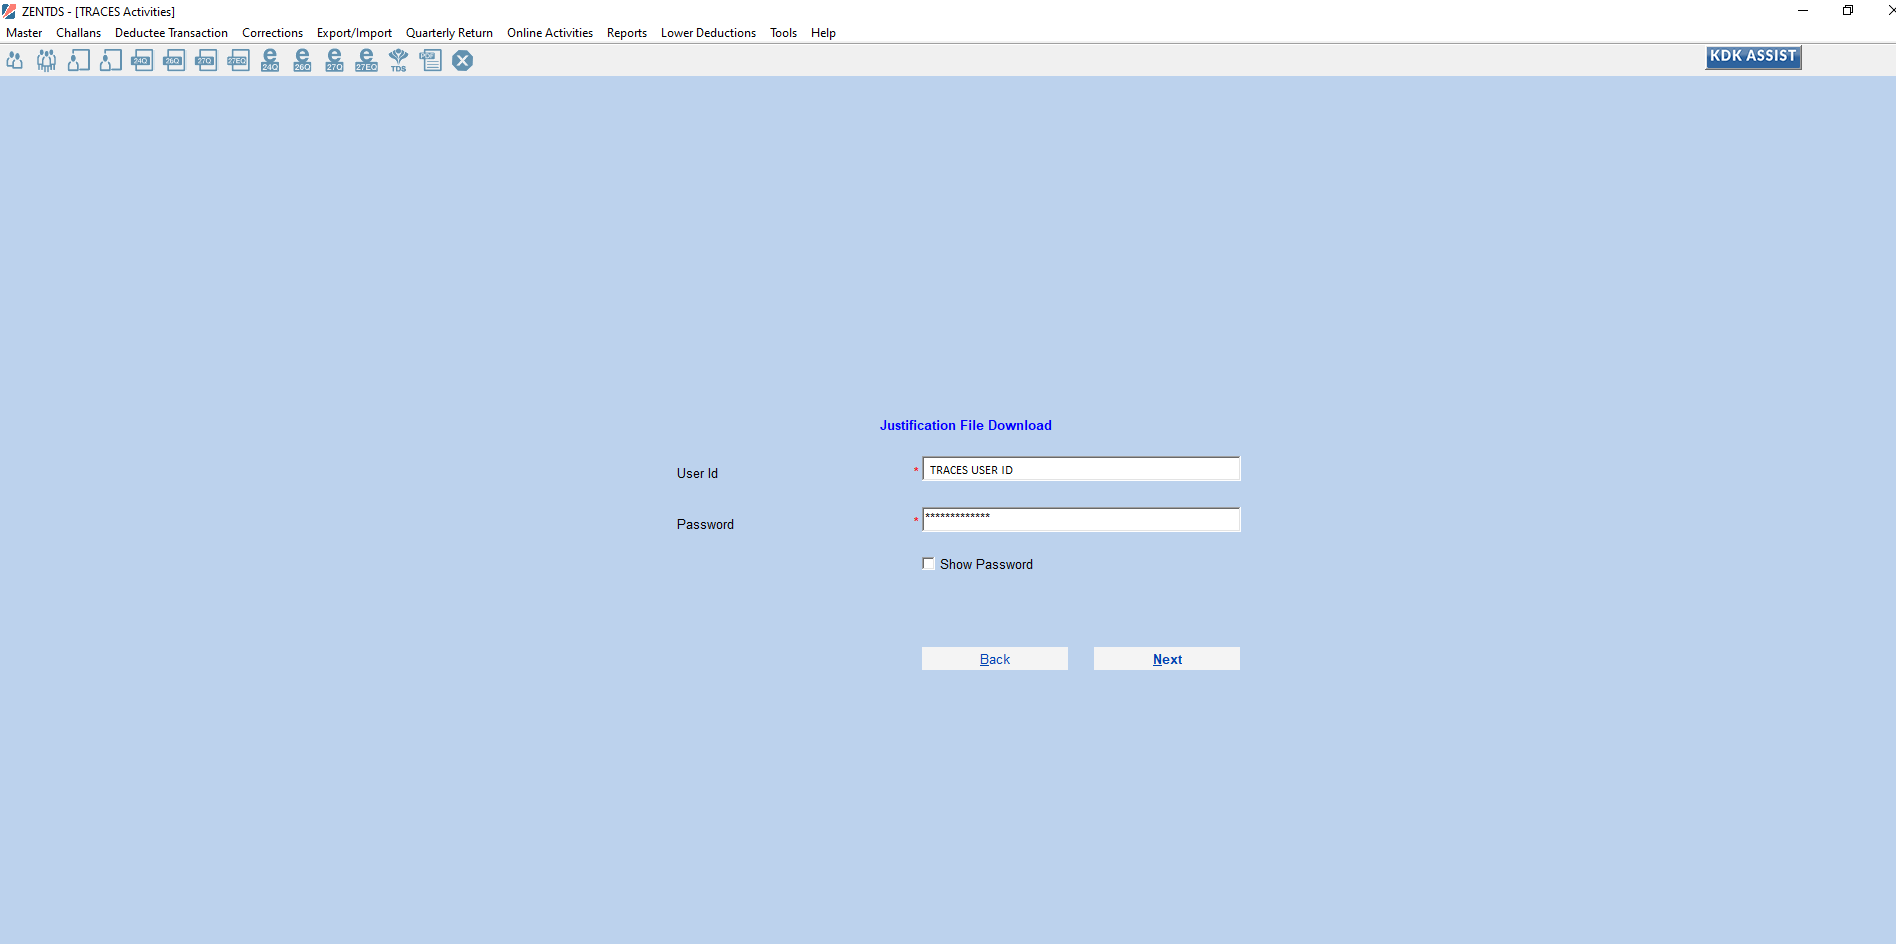Image resolution: width=1896 pixels, height=944 pixels.
Task: Click the single deductee entry icon
Action: click(x=78, y=60)
